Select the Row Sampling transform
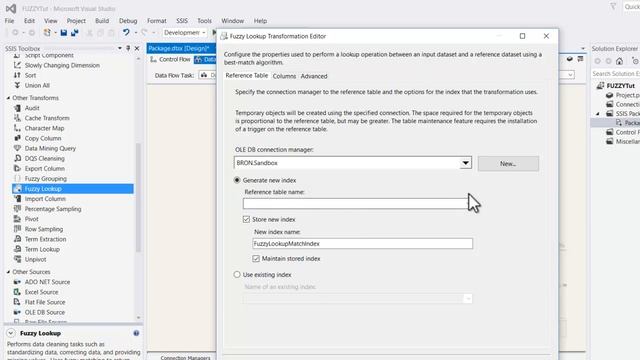 tap(44, 229)
